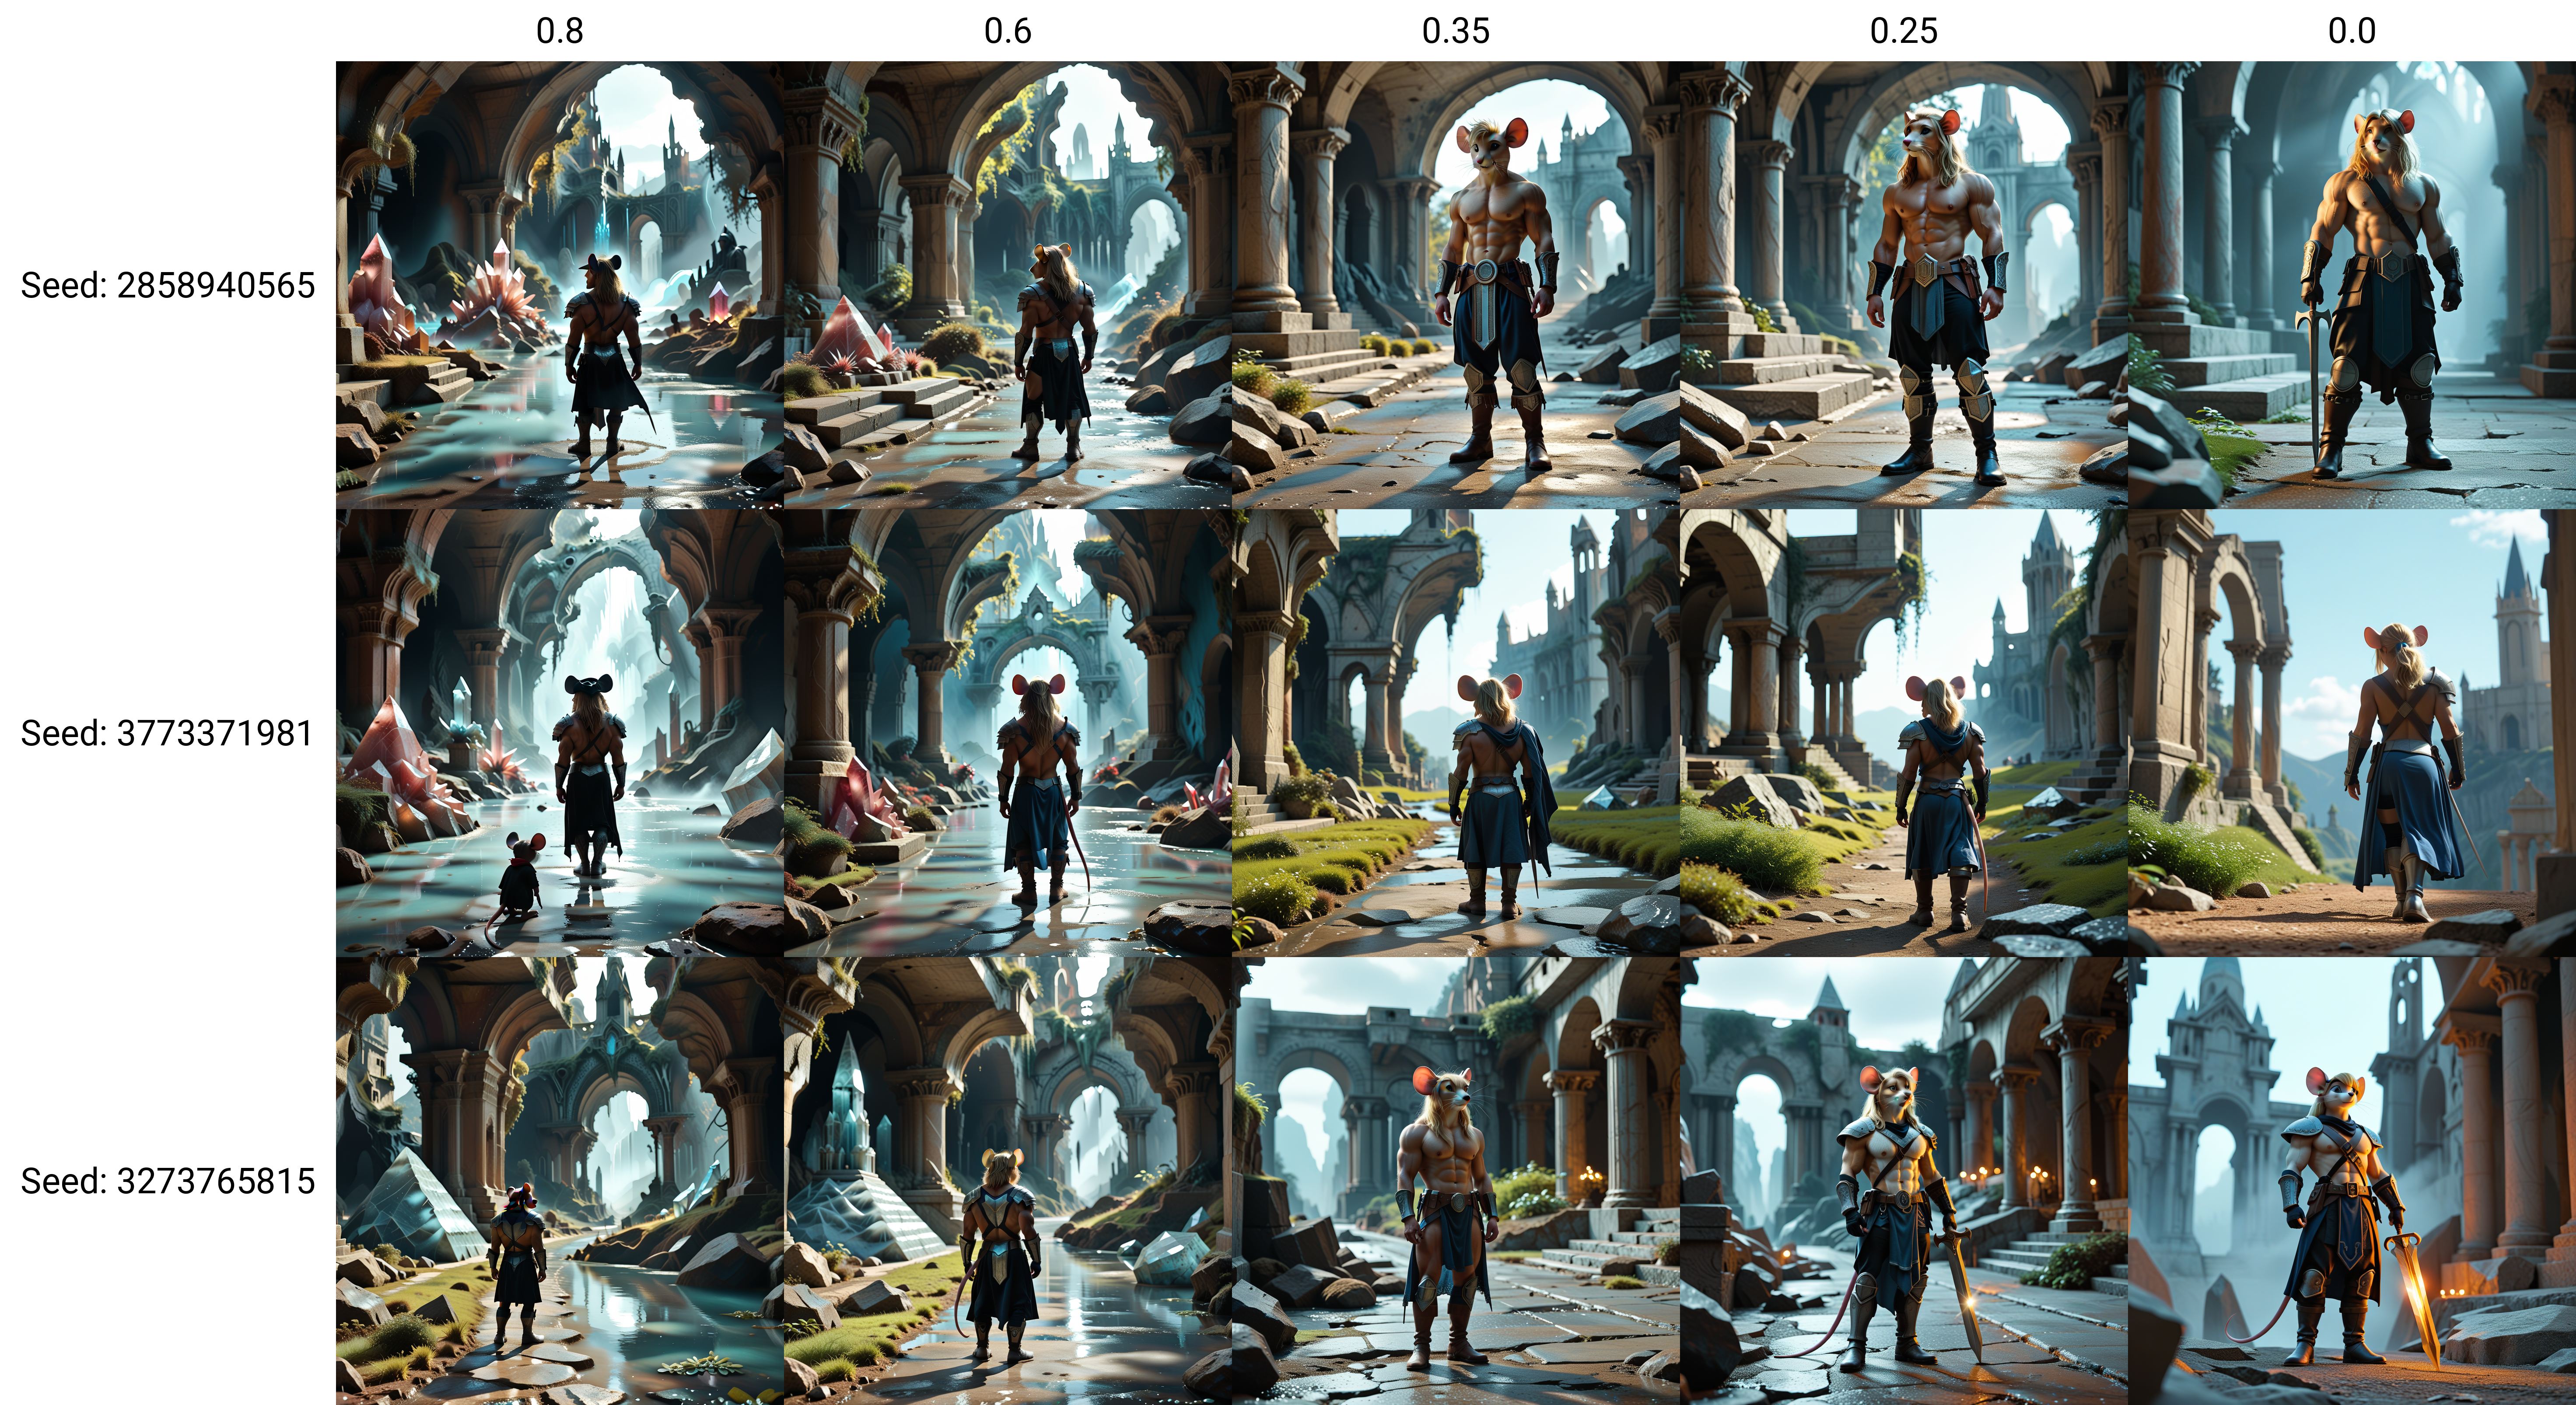Click image at column 0.8, seed 2858940565

[560, 285]
